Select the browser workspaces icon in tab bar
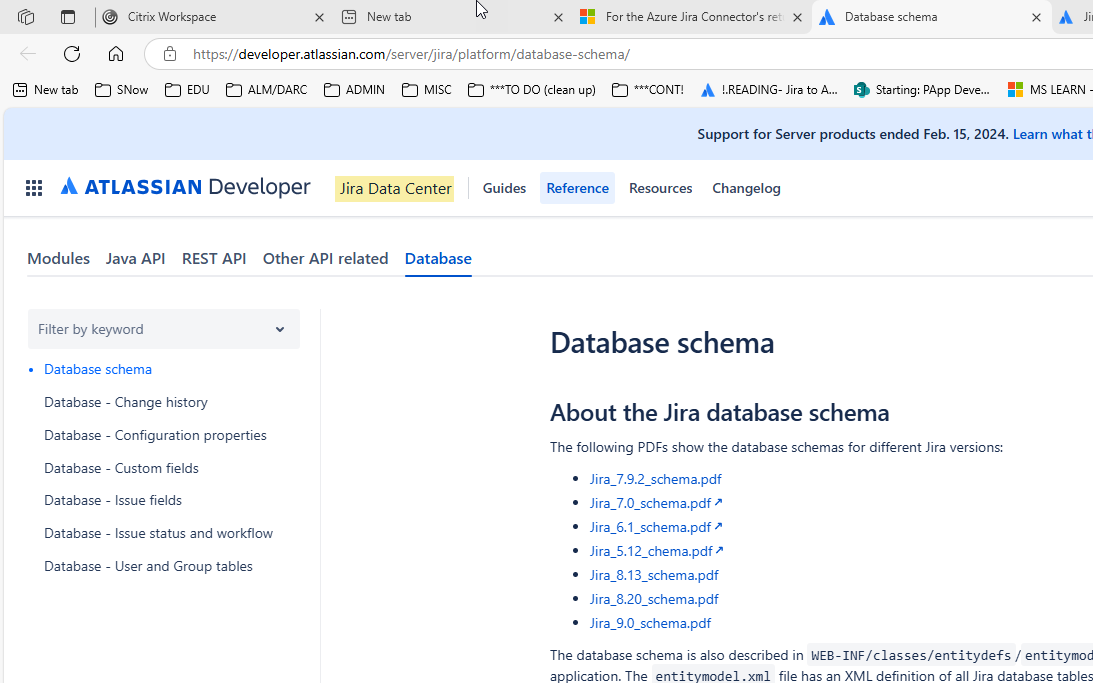Screen dimensions: 1093x683 click(25, 17)
